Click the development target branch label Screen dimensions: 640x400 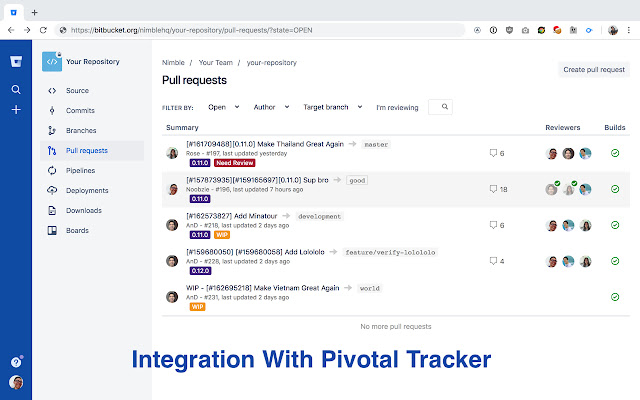[x=319, y=216]
